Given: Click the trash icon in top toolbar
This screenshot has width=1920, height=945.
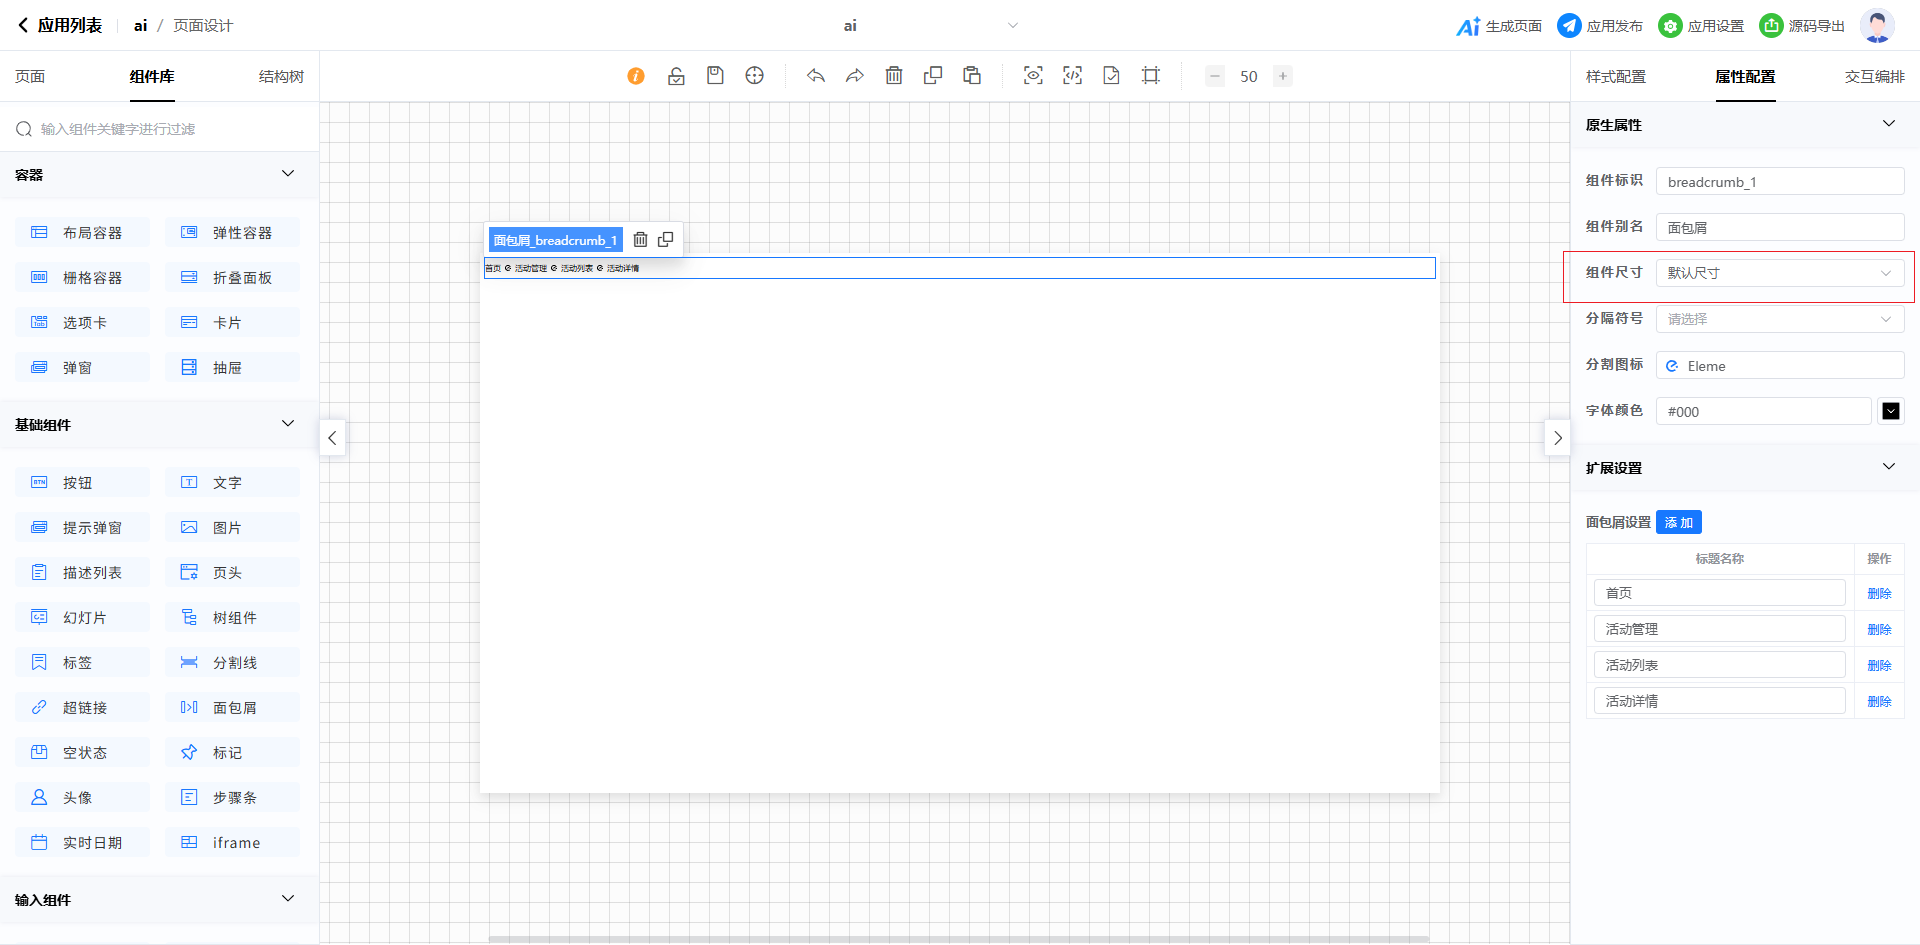Looking at the screenshot, I should click(894, 76).
